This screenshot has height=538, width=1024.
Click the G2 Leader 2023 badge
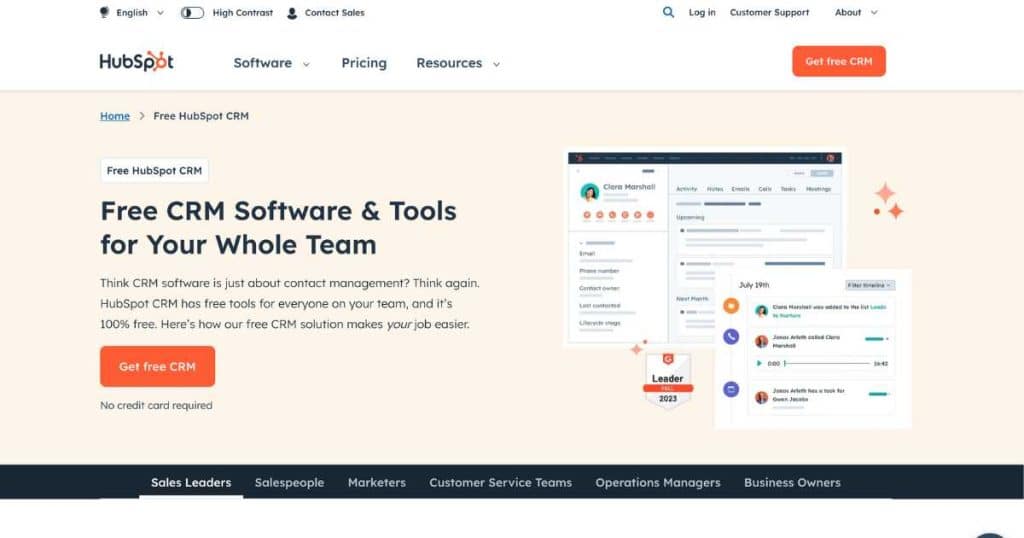click(x=667, y=380)
